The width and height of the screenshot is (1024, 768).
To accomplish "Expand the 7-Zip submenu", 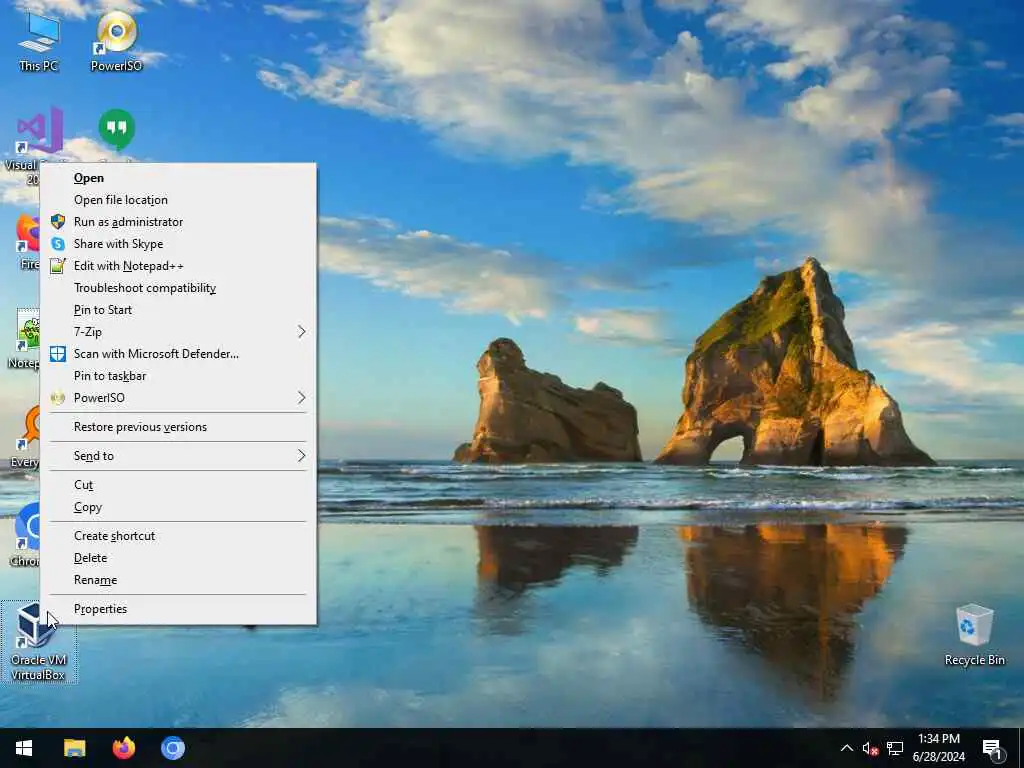I will [x=178, y=332].
